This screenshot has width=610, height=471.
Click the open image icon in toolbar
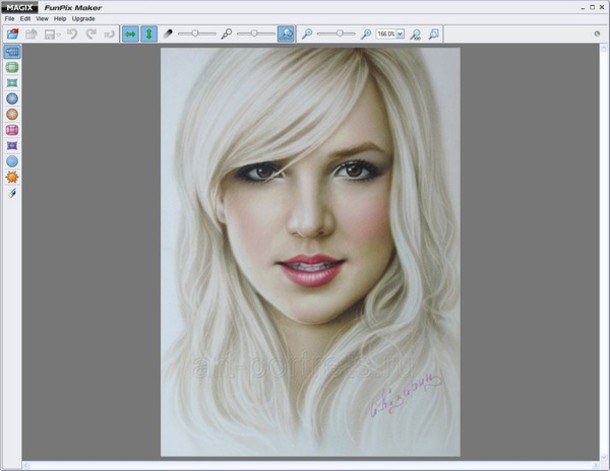coord(12,33)
